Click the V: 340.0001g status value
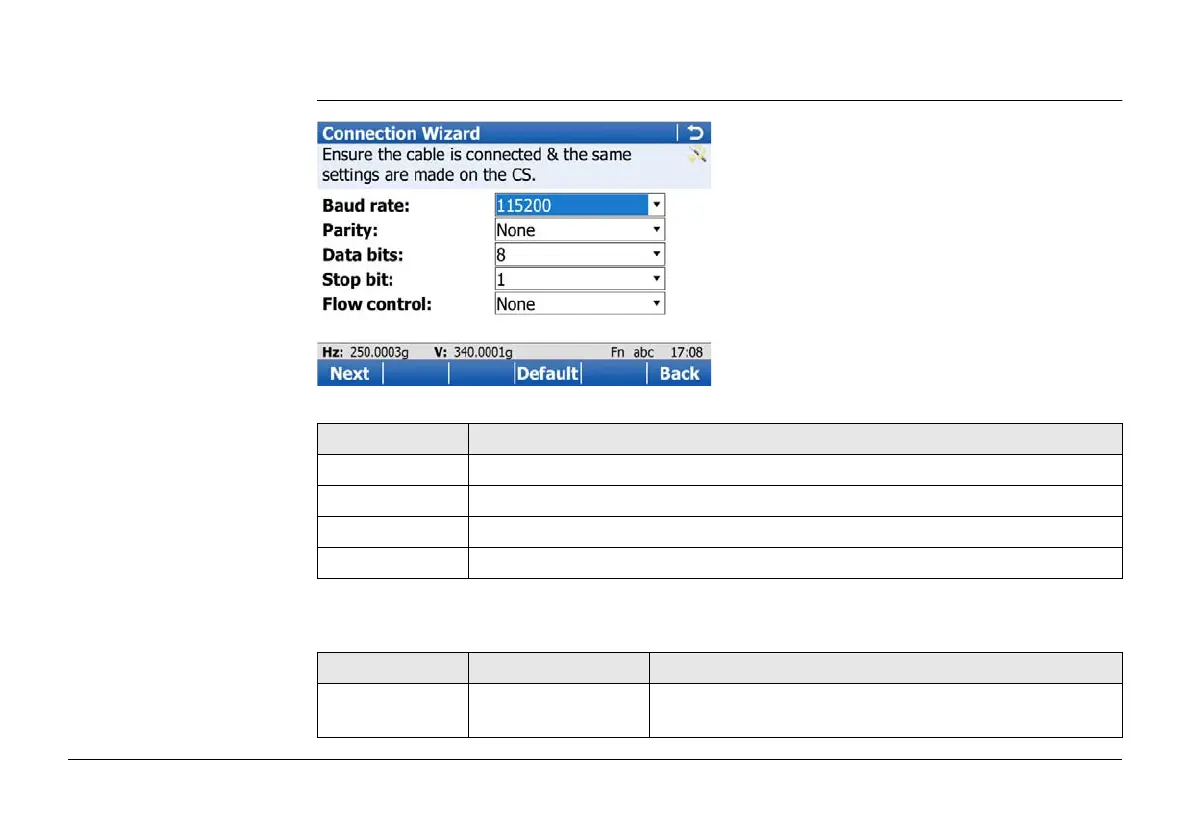Viewport: 1190px width, 840px height. pos(473,352)
